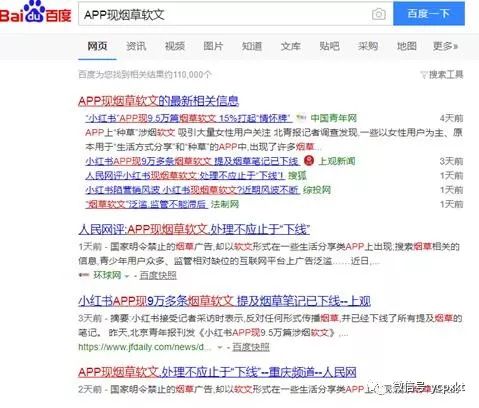The height and width of the screenshot is (408, 479).
Task: Open result 人民网评:APP现烟草软文 处理不应止于"下线"
Action: point(194,229)
